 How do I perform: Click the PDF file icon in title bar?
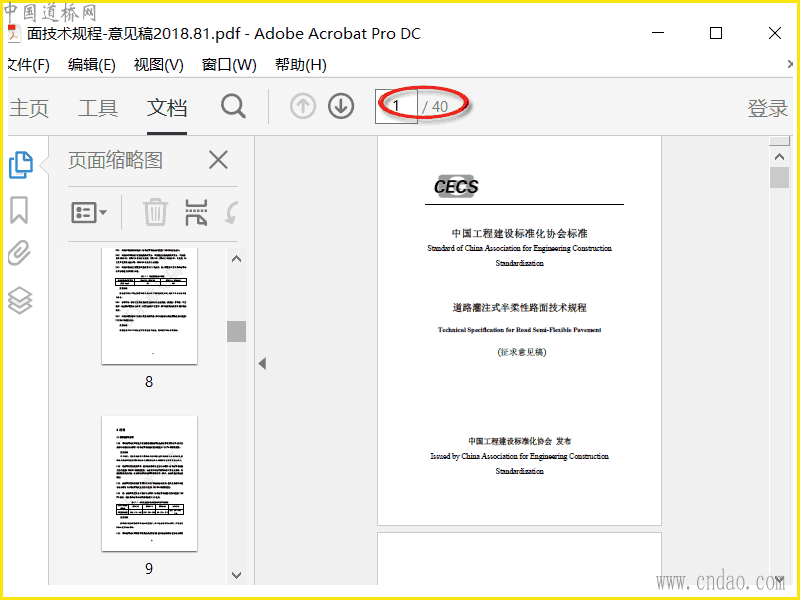pyautogui.click(x=13, y=34)
